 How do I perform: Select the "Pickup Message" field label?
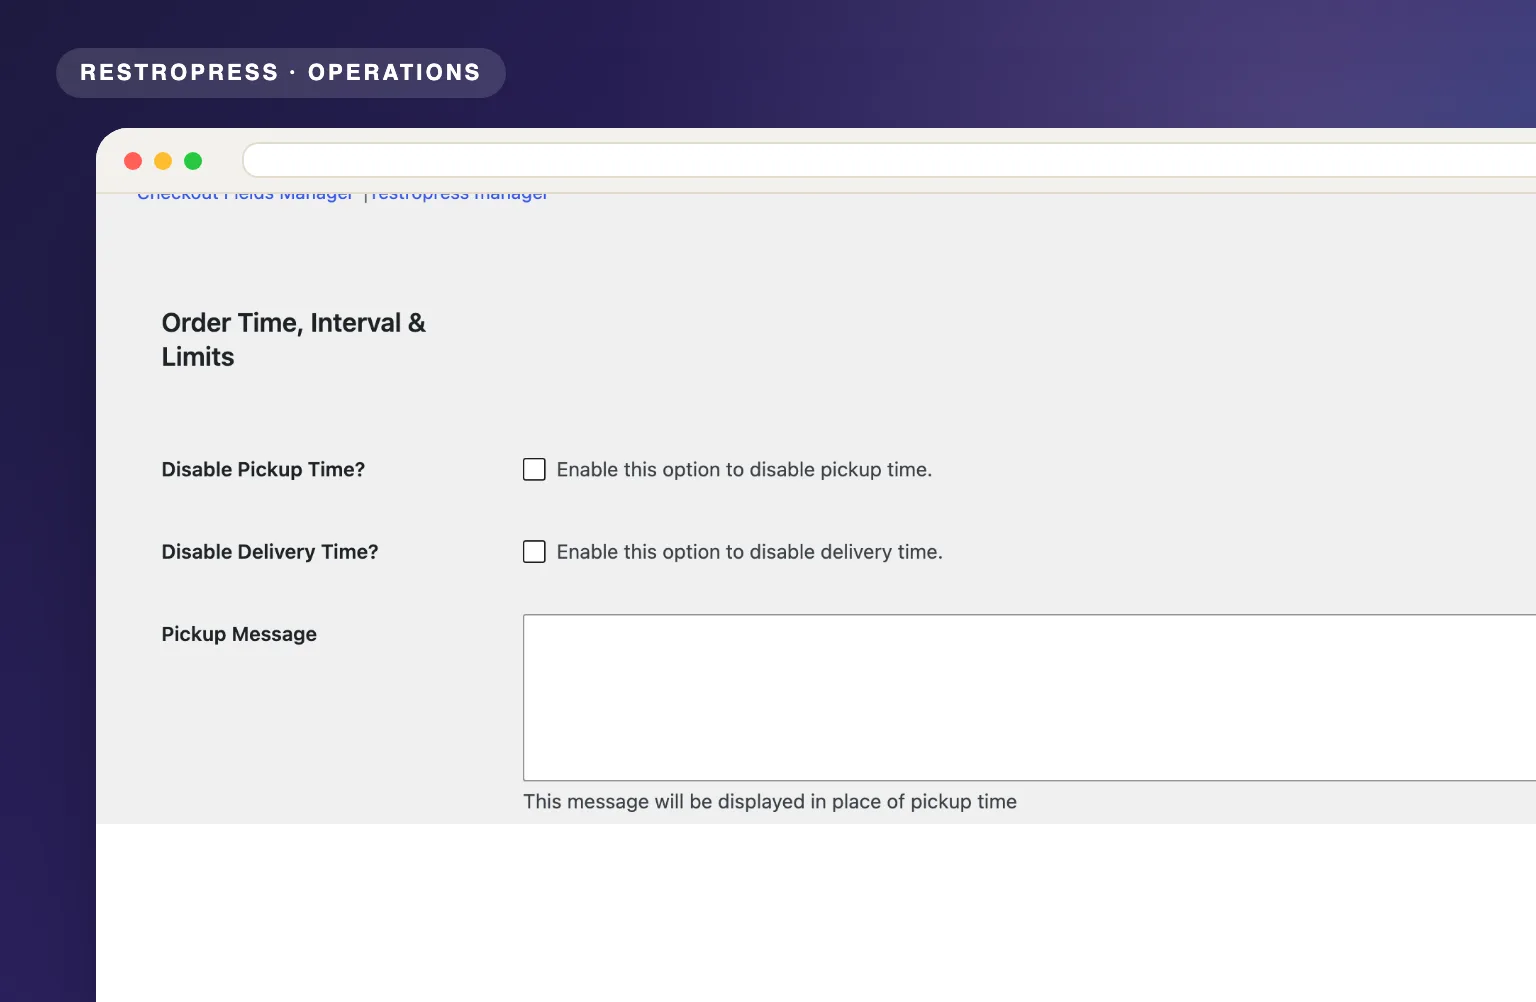tap(239, 634)
